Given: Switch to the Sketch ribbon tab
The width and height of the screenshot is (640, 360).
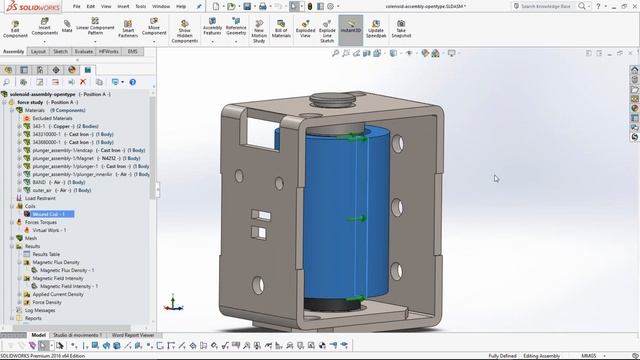Looking at the screenshot, I should click(x=60, y=51).
